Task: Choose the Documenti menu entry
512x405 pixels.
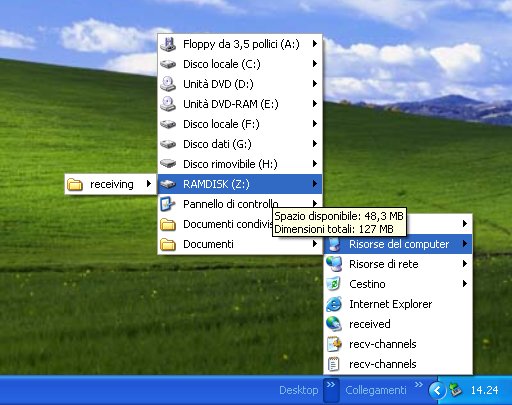Action: point(240,244)
